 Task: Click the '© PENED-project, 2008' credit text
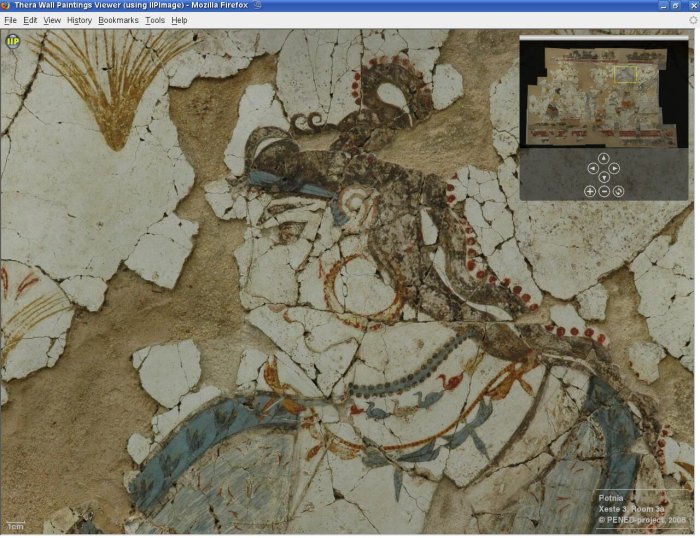point(642,520)
